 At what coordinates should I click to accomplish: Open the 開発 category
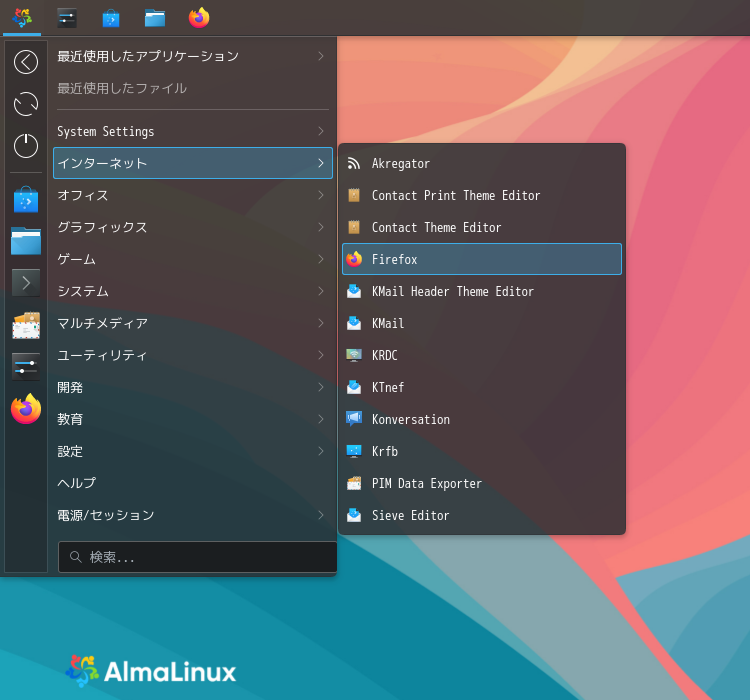click(193, 387)
